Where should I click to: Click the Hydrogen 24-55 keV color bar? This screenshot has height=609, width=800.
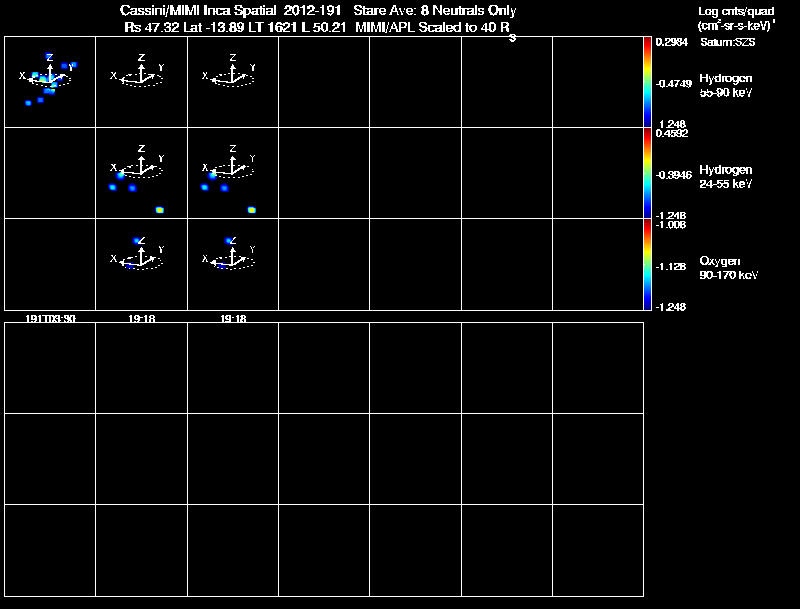647,173
